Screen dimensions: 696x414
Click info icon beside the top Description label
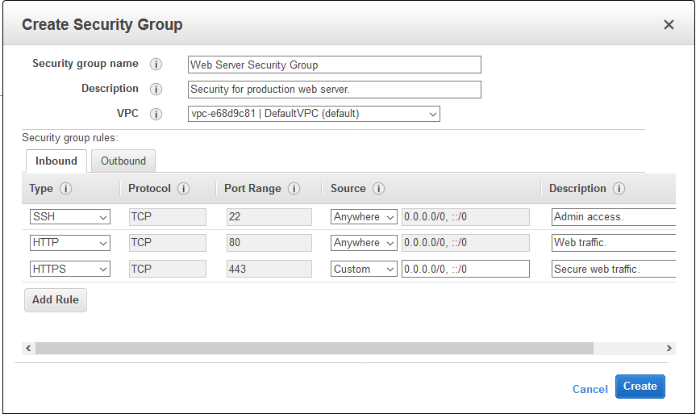[156, 89]
